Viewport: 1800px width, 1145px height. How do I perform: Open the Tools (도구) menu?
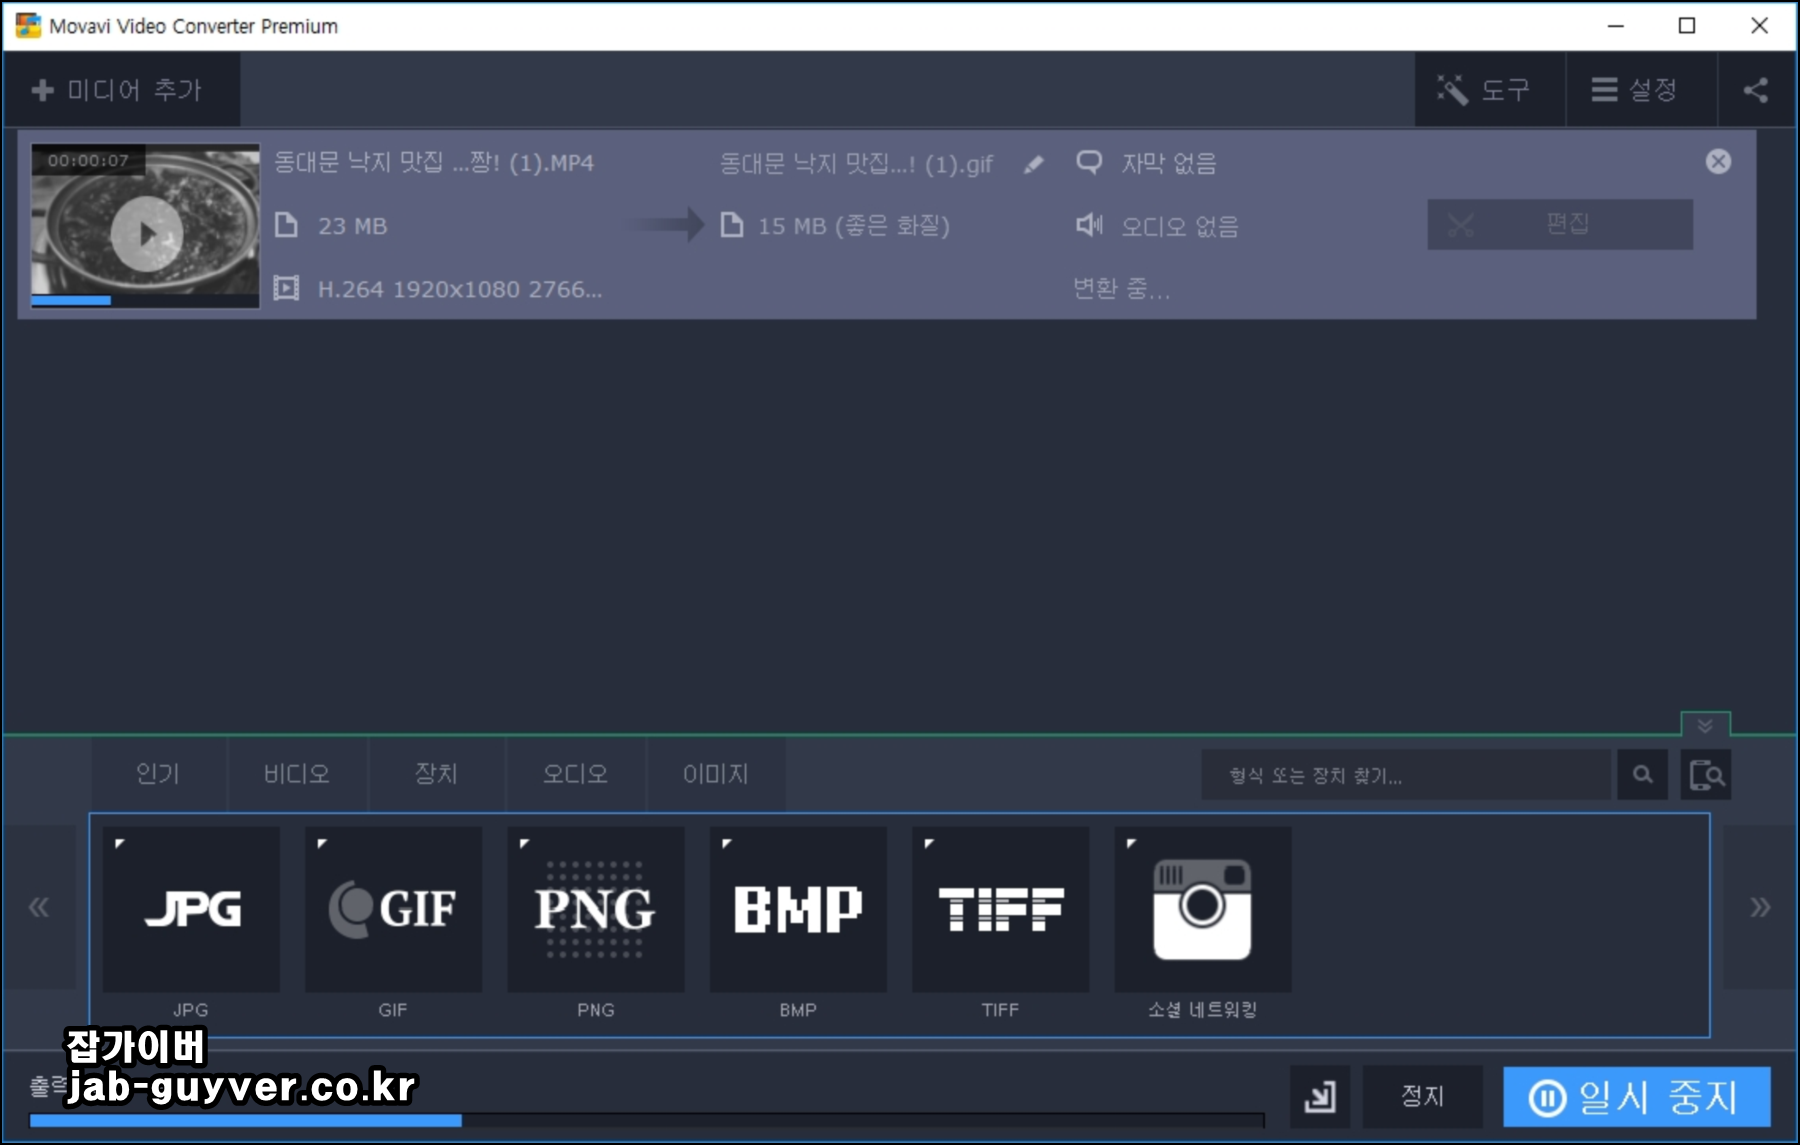point(1489,90)
